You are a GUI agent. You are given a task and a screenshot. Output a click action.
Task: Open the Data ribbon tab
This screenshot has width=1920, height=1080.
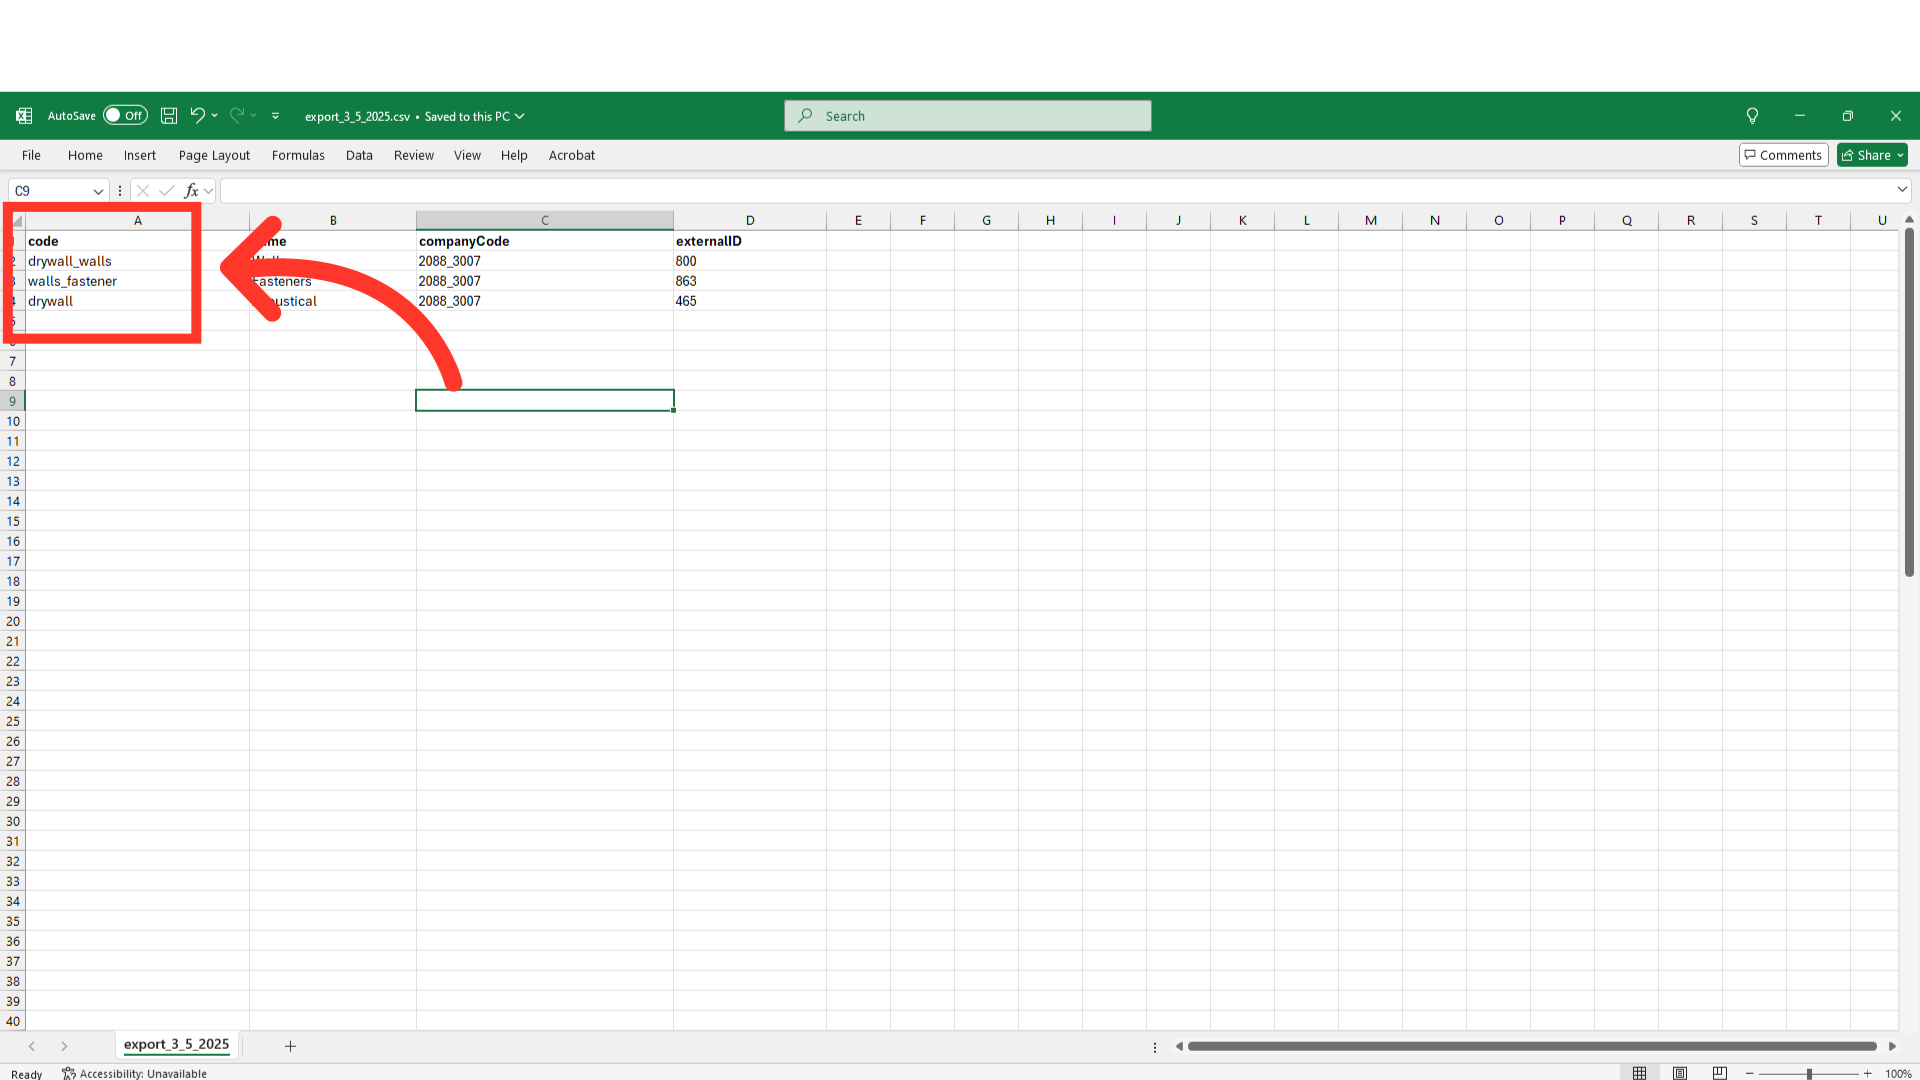pyautogui.click(x=359, y=155)
